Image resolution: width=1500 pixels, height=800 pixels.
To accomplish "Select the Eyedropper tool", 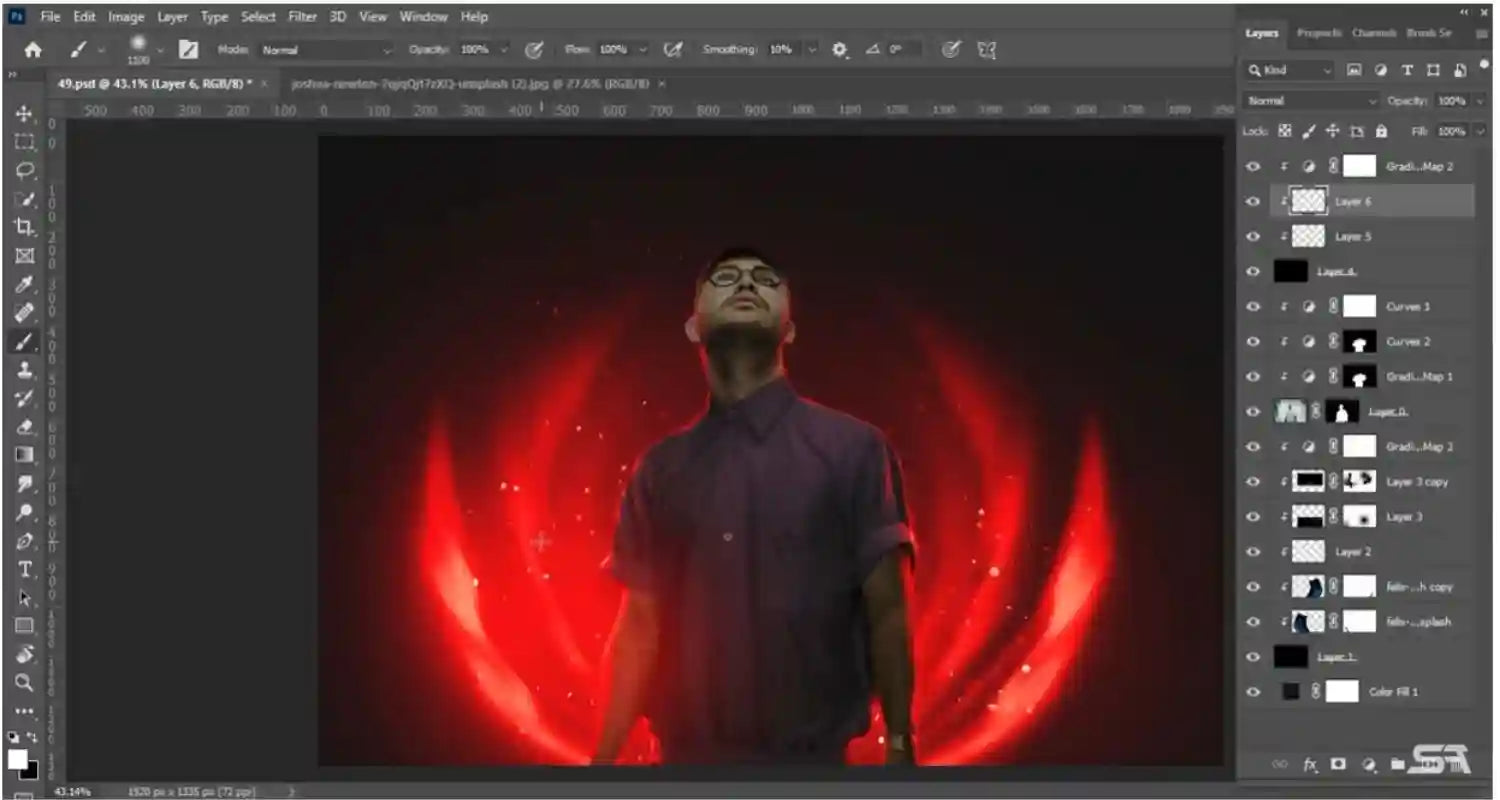I will pyautogui.click(x=24, y=284).
